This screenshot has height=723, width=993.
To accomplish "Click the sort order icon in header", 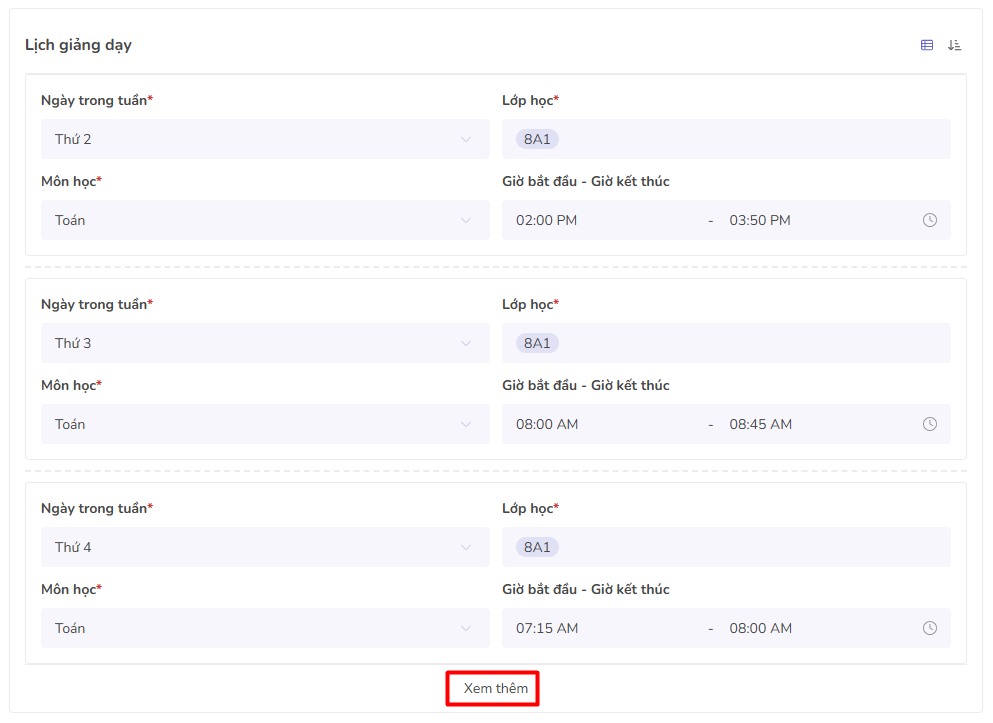I will (x=954, y=45).
